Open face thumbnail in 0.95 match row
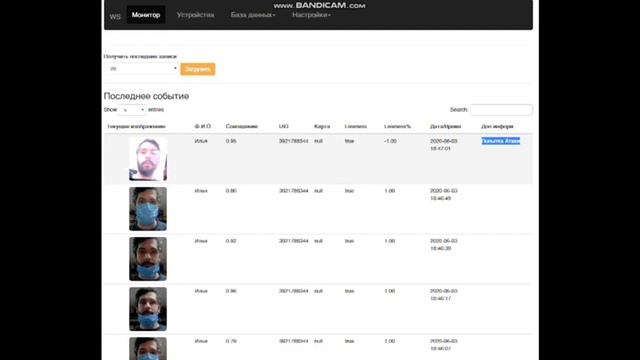The height and width of the screenshot is (360, 640). 148,159
